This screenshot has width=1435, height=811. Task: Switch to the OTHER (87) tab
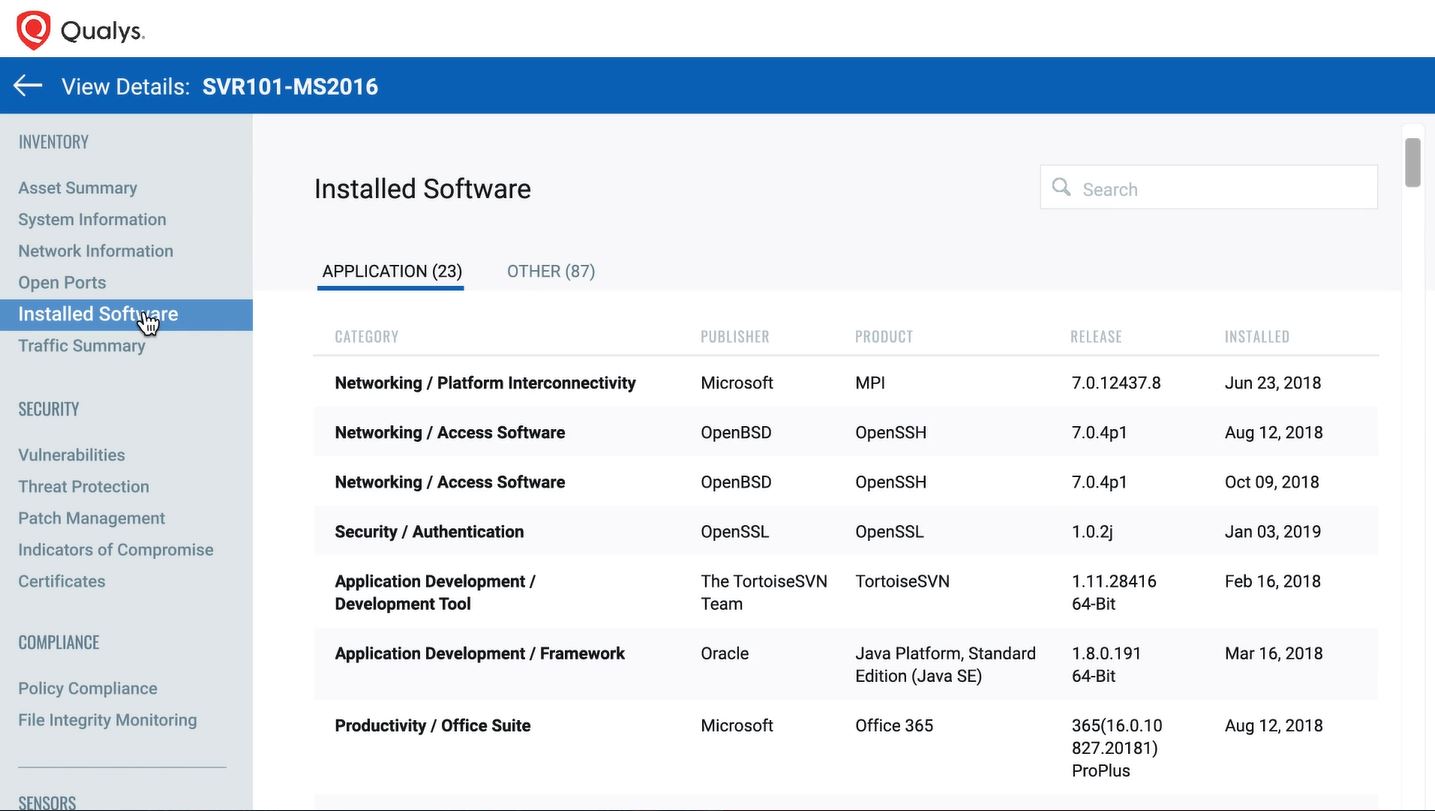click(x=551, y=271)
